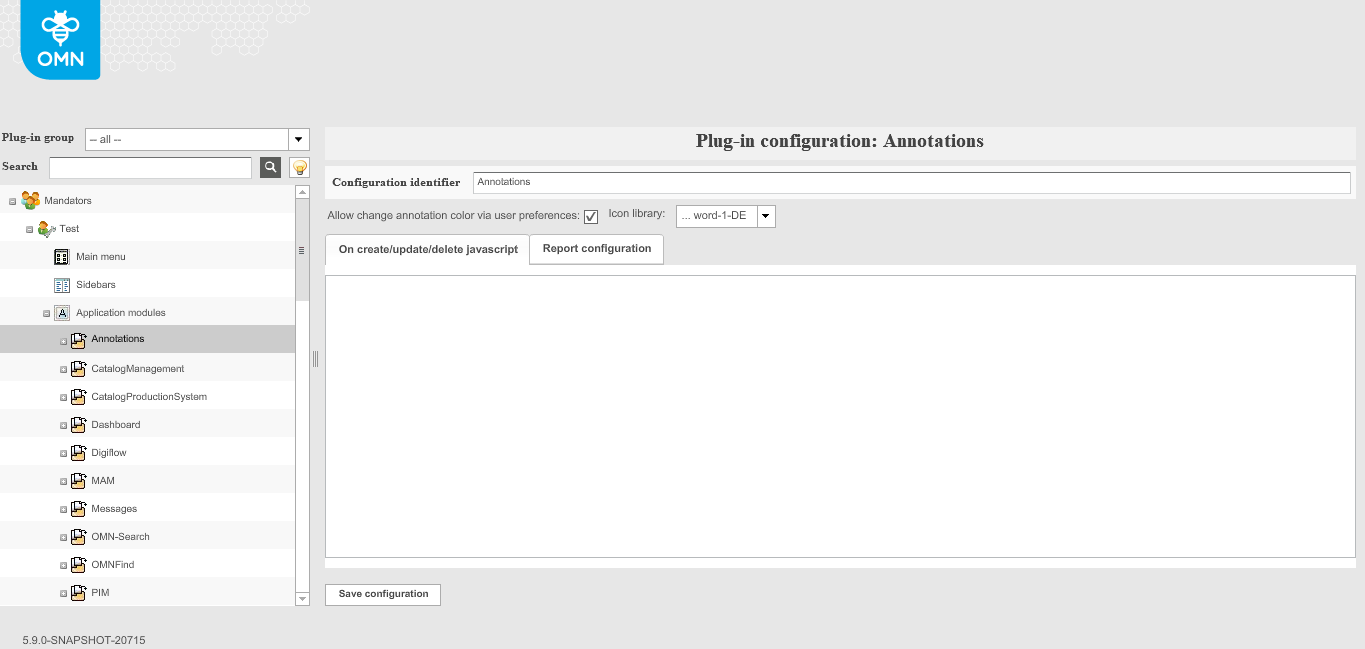The height and width of the screenshot is (649, 1365).
Task: Expand the Annotations tree node
Action: [x=62, y=340]
